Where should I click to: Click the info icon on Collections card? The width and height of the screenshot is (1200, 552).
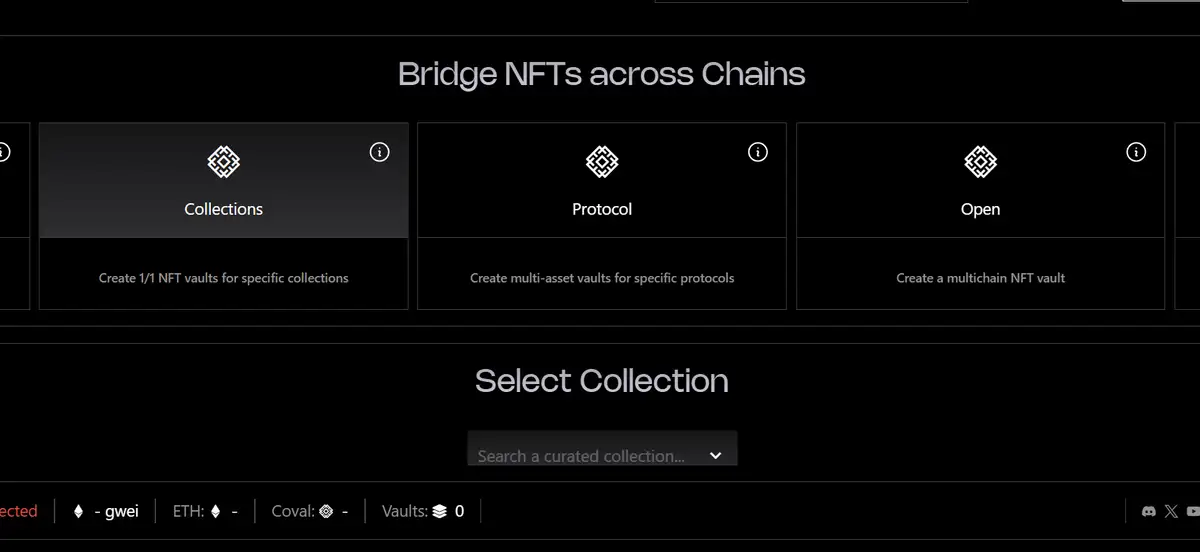(x=379, y=152)
